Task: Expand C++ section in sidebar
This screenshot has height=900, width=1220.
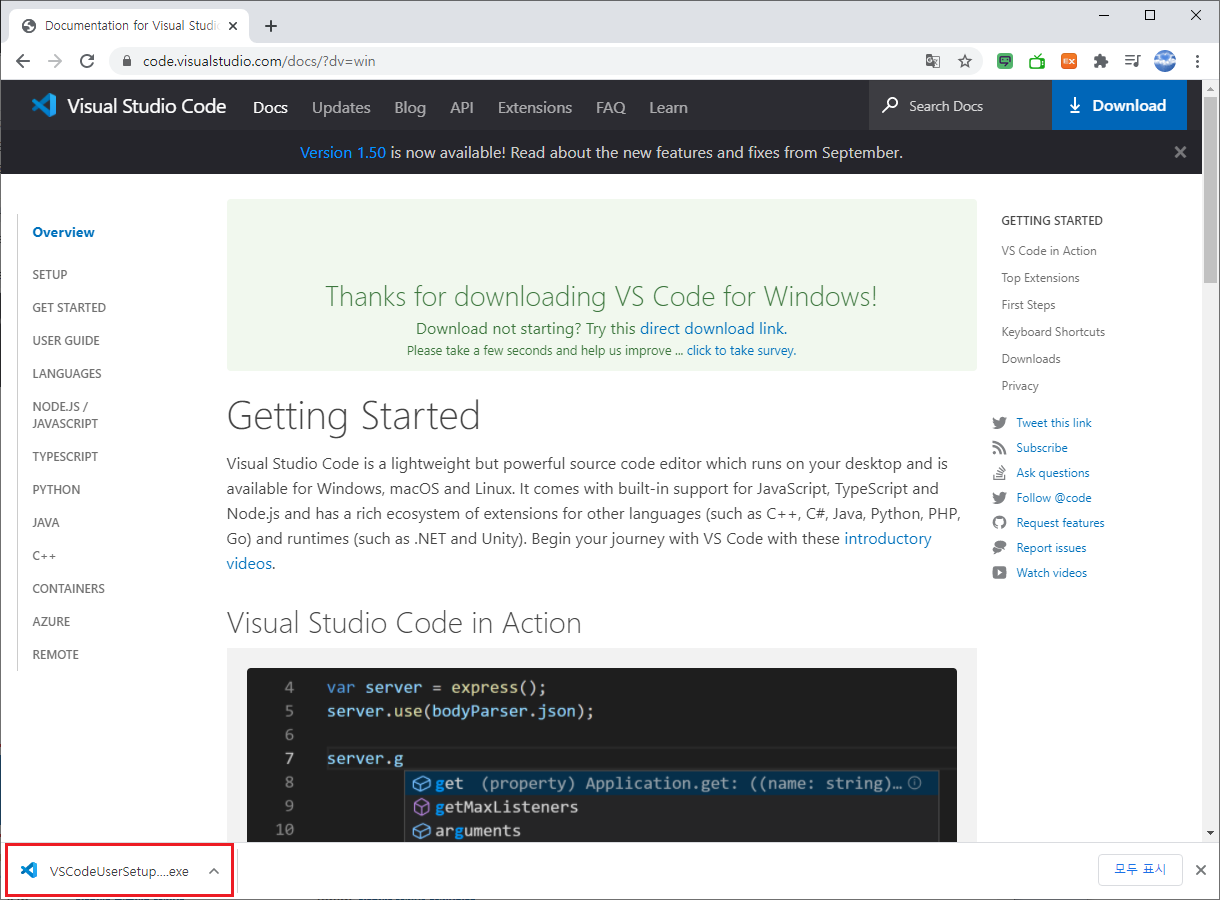Action: (x=44, y=555)
